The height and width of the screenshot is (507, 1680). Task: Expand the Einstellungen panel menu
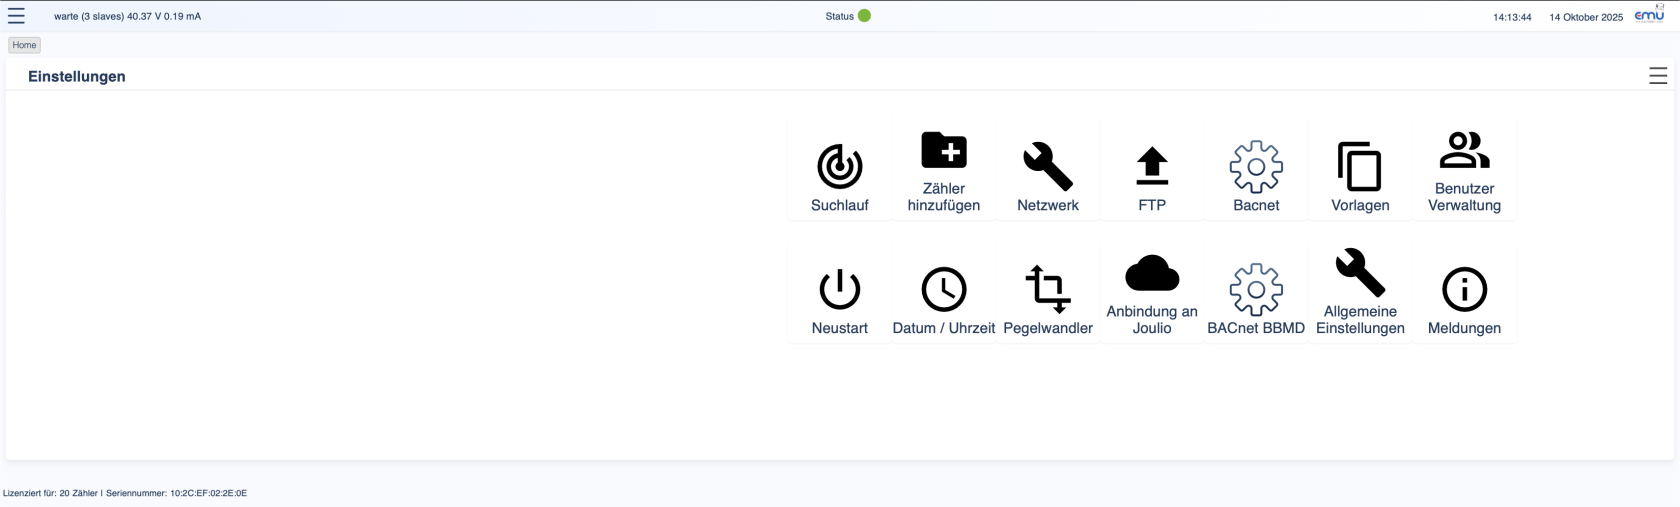click(1657, 76)
